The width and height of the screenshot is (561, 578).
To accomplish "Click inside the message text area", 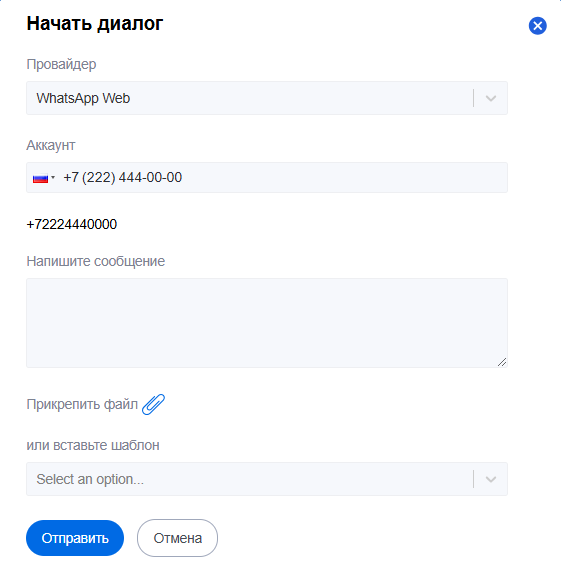I will click(x=267, y=323).
